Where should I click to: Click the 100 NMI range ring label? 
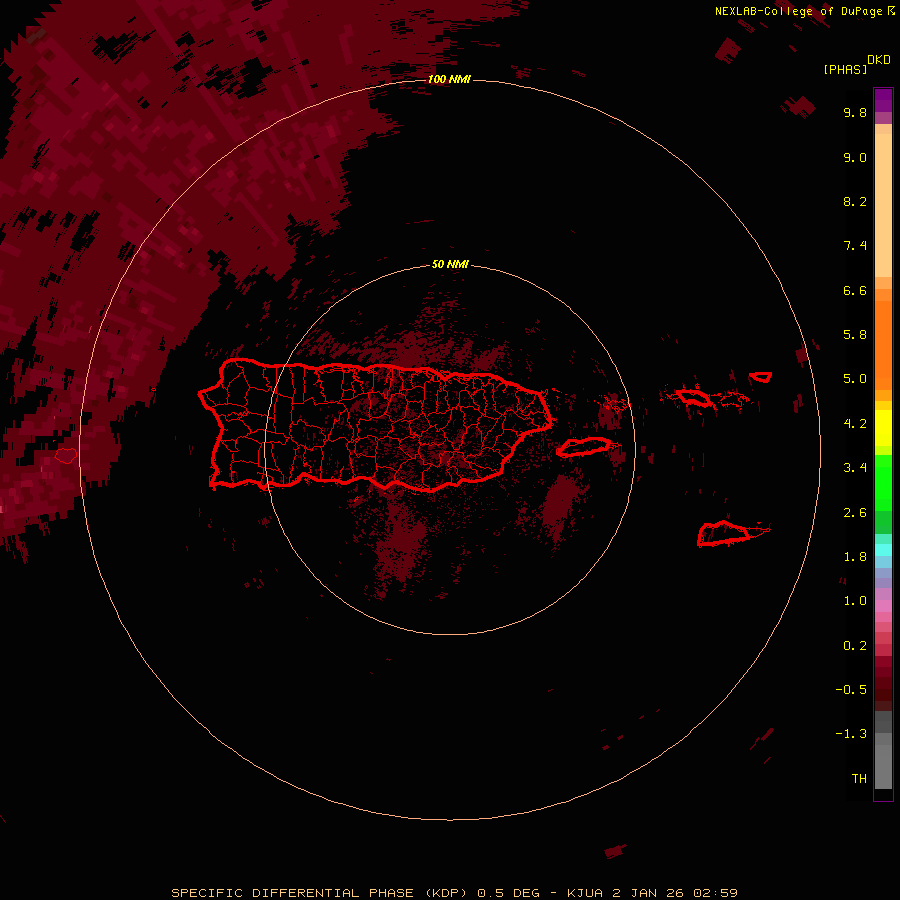pyautogui.click(x=449, y=79)
